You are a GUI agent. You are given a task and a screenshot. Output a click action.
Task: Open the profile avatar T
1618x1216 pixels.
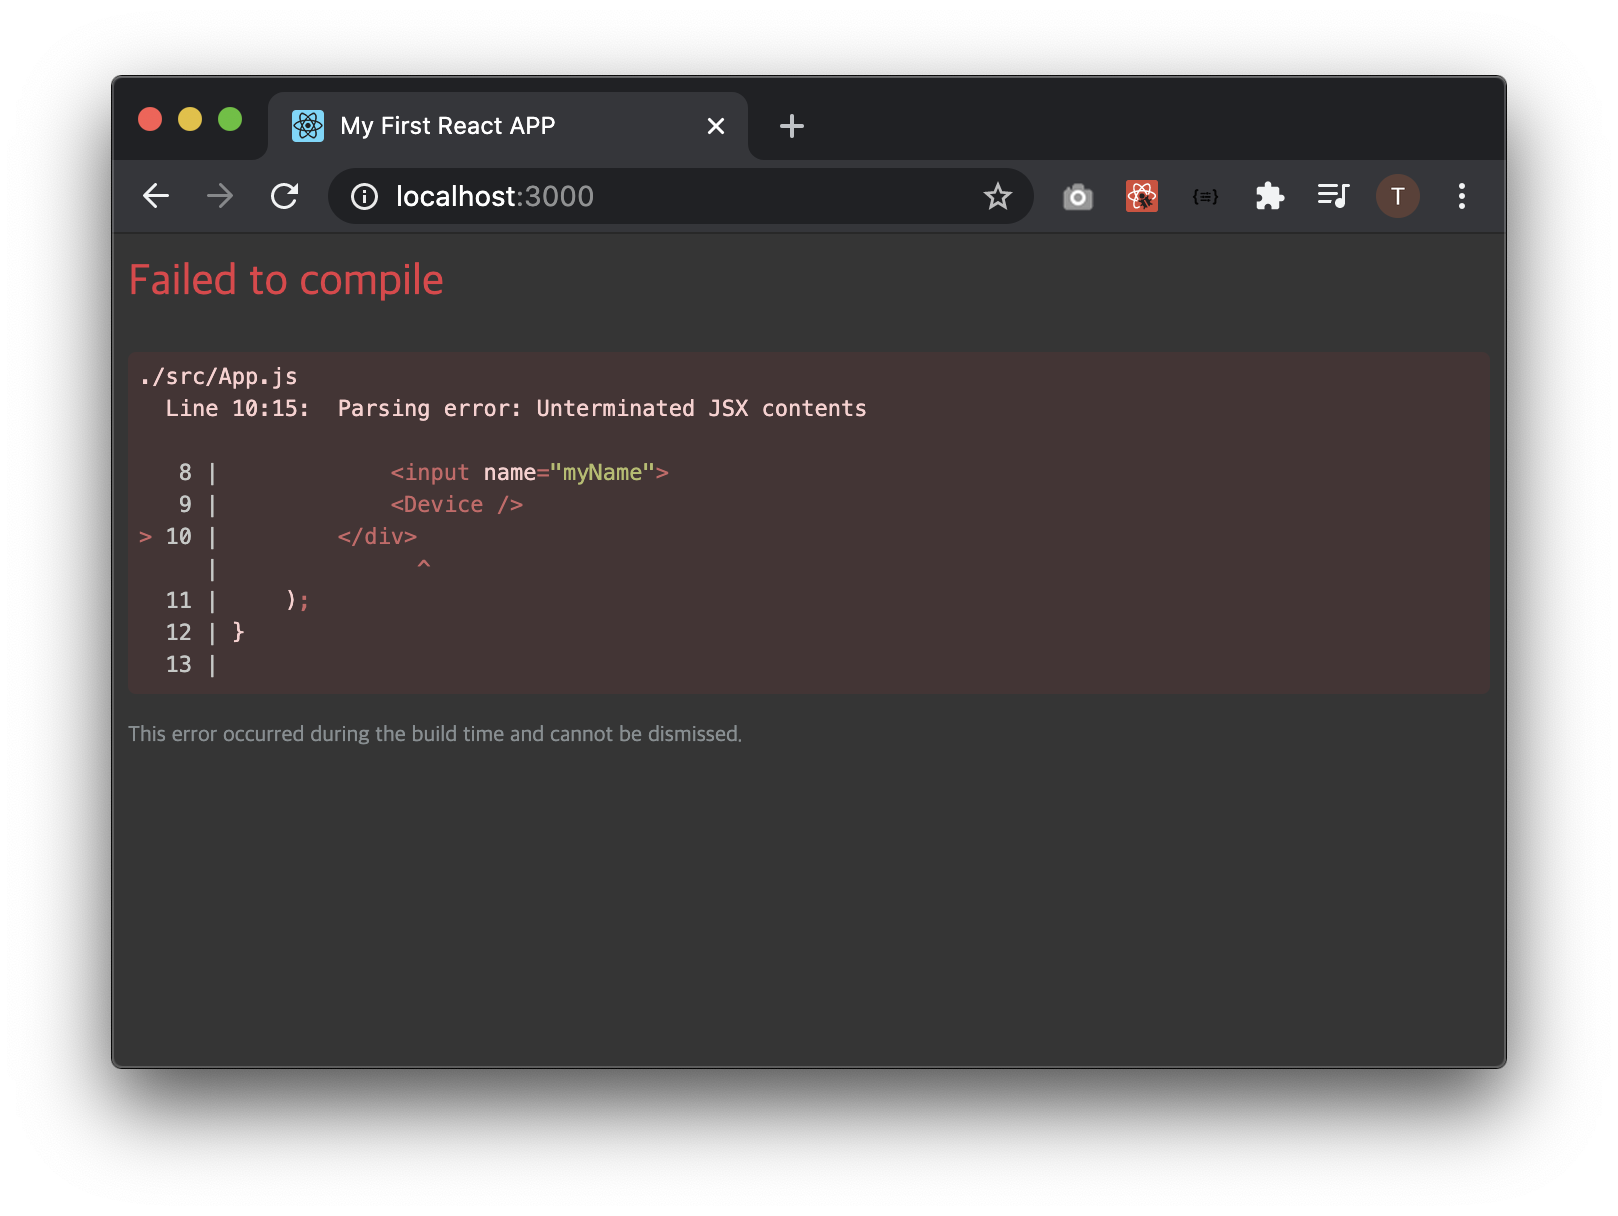[1398, 196]
